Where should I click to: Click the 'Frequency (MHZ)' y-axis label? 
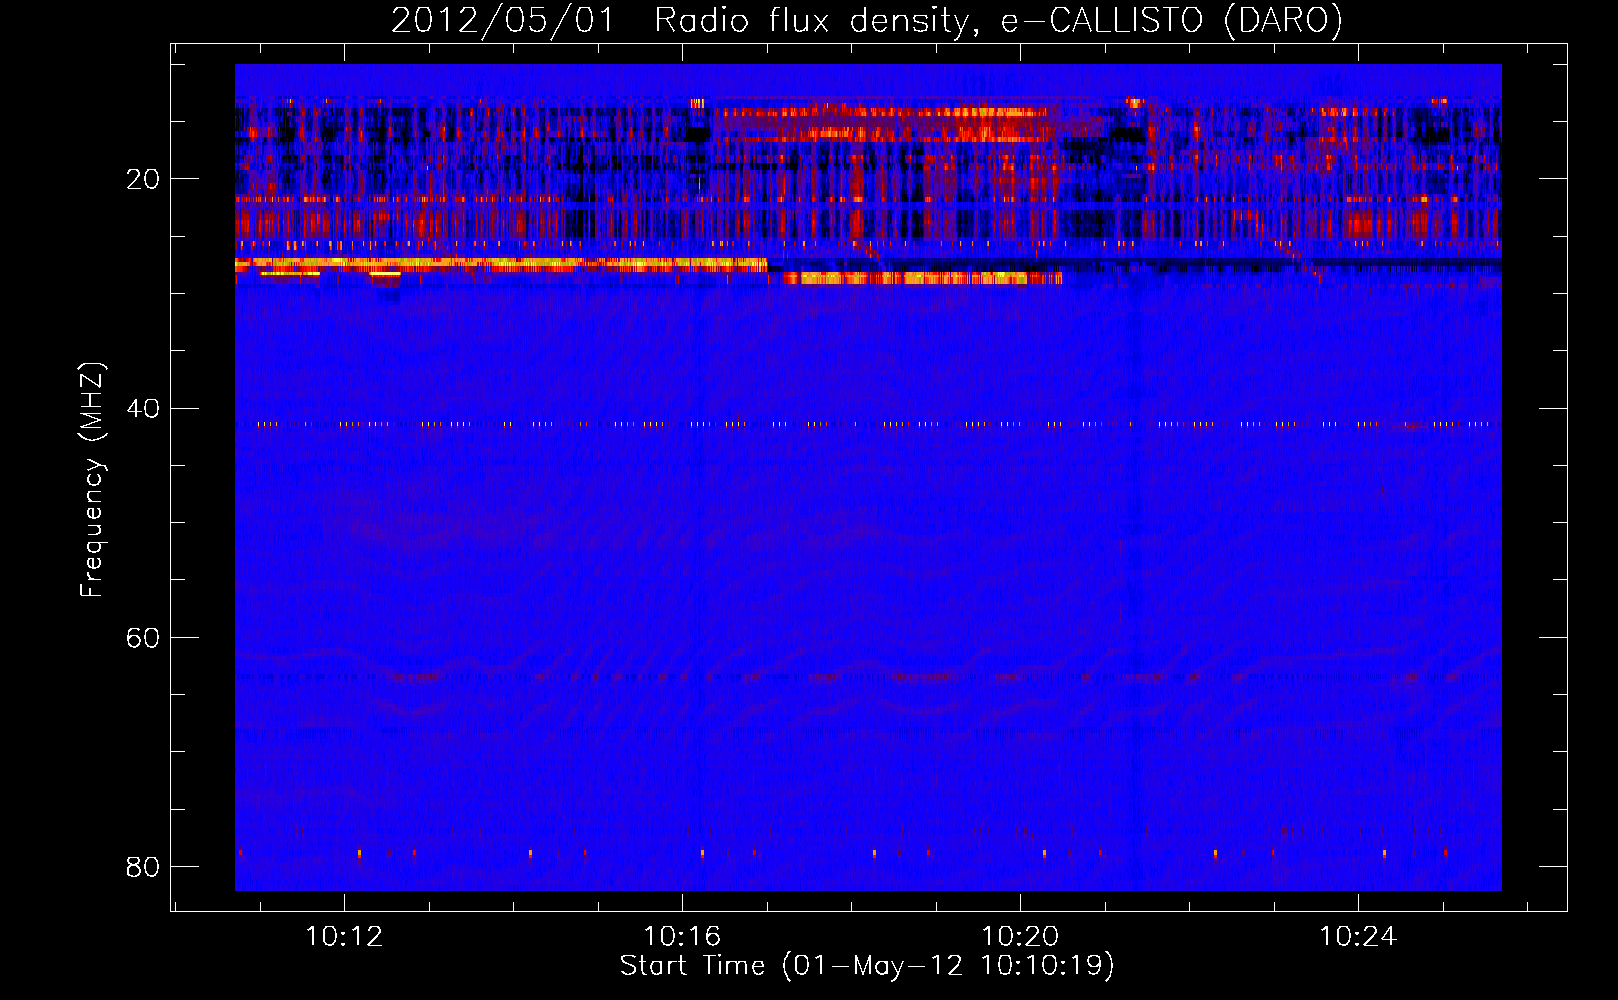92,480
